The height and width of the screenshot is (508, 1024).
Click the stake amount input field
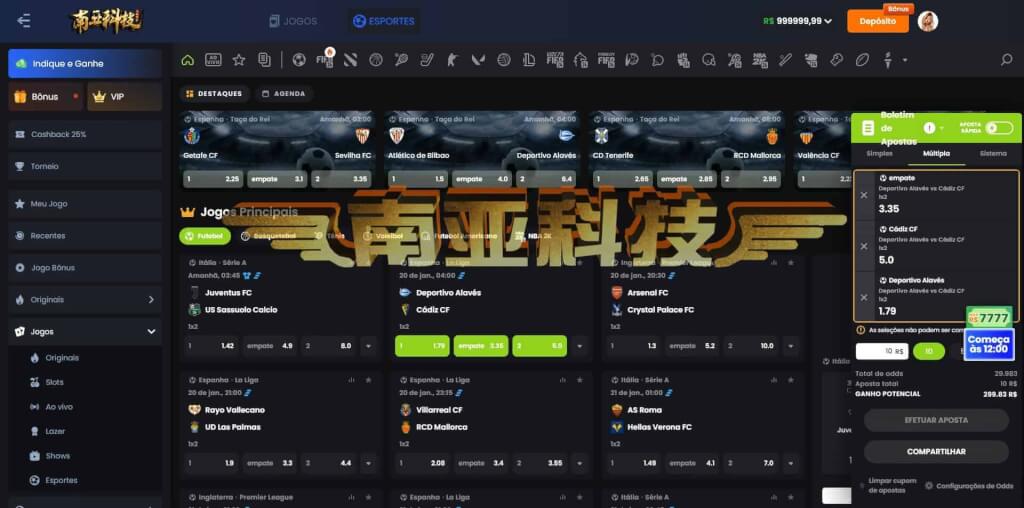point(882,351)
